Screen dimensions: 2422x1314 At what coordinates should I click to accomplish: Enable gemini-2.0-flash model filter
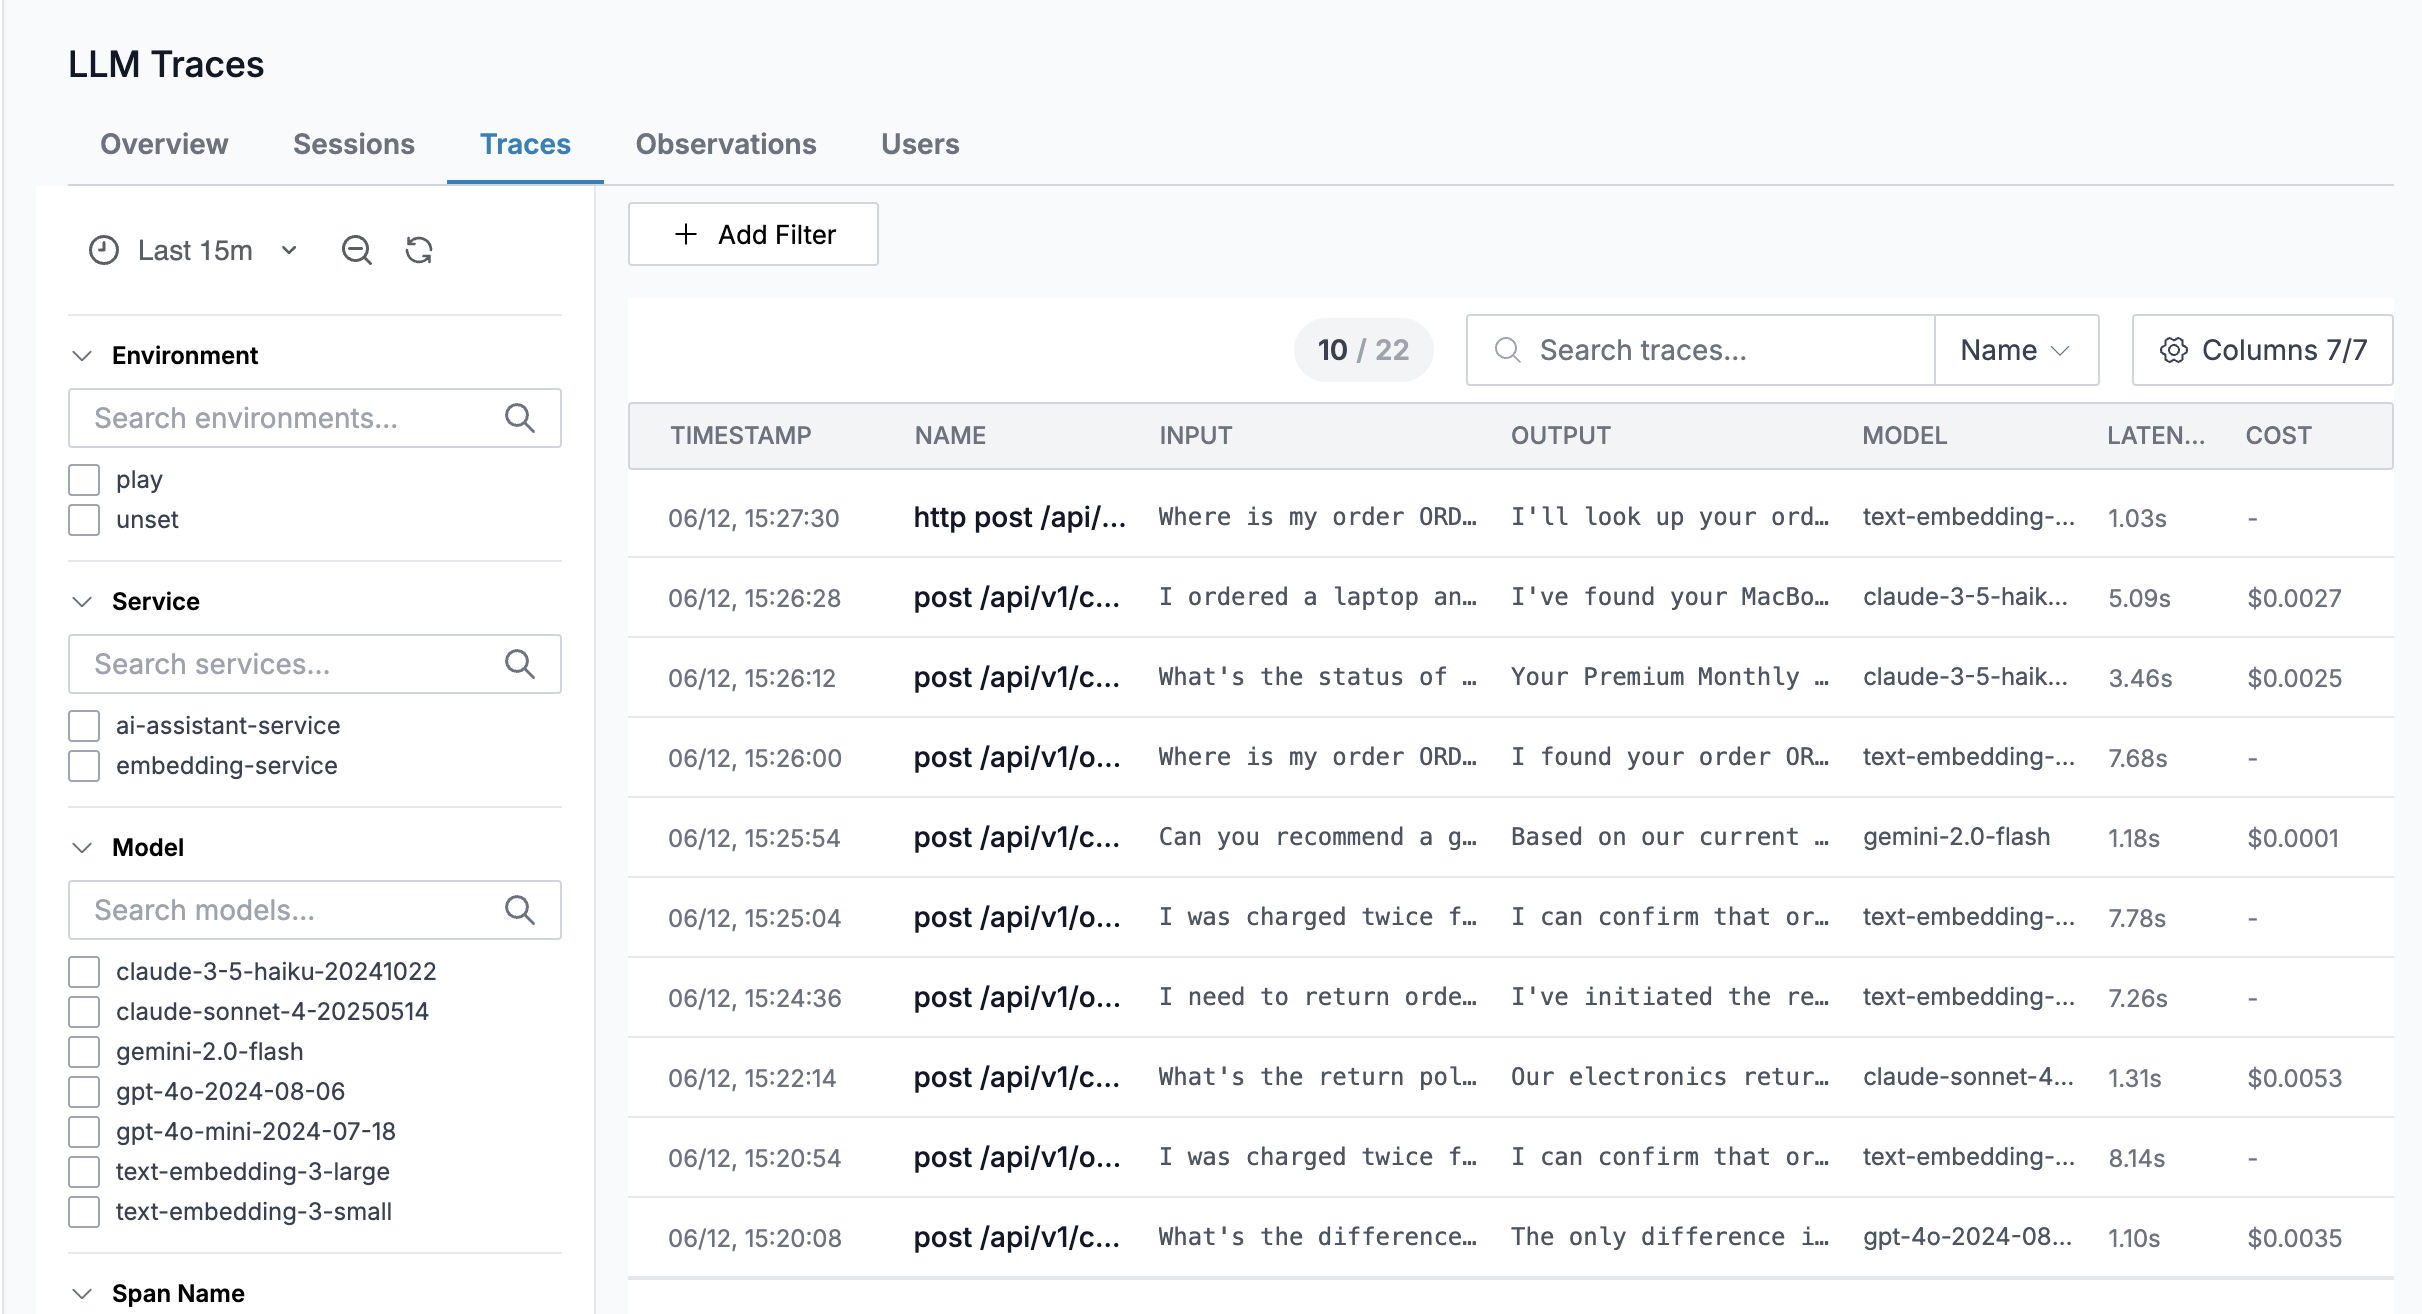(84, 1052)
